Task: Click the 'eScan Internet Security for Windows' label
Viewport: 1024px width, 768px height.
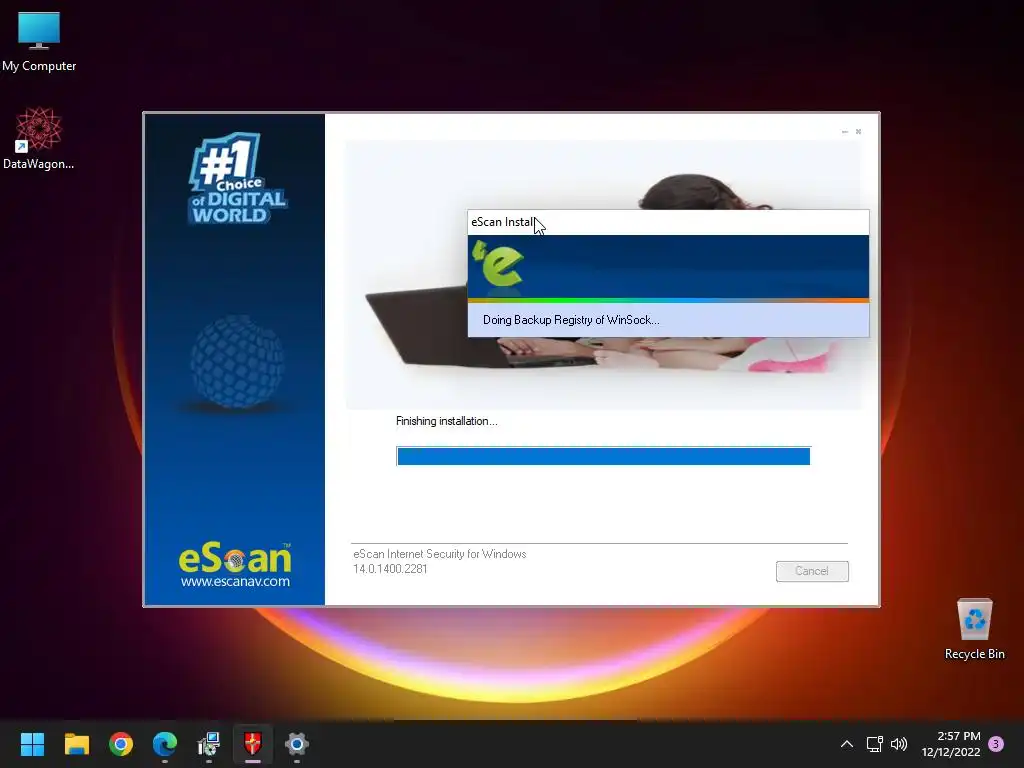Action: [x=440, y=554]
